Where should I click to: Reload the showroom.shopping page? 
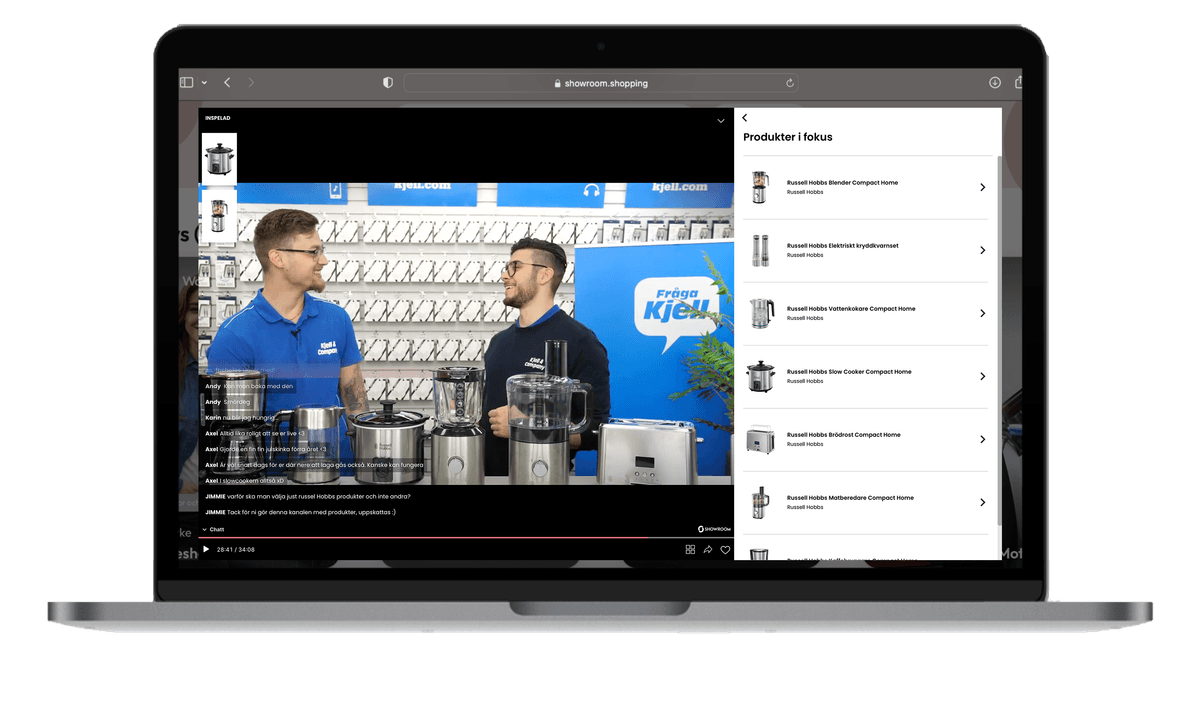click(x=790, y=83)
